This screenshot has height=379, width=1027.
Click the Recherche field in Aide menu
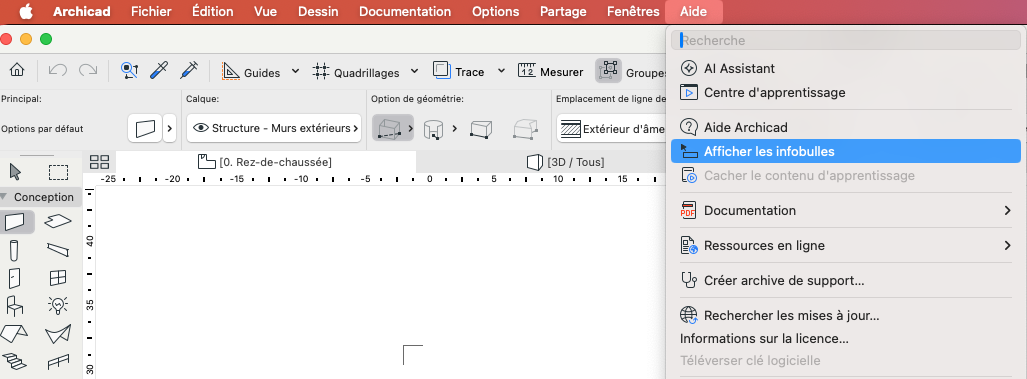click(846, 41)
